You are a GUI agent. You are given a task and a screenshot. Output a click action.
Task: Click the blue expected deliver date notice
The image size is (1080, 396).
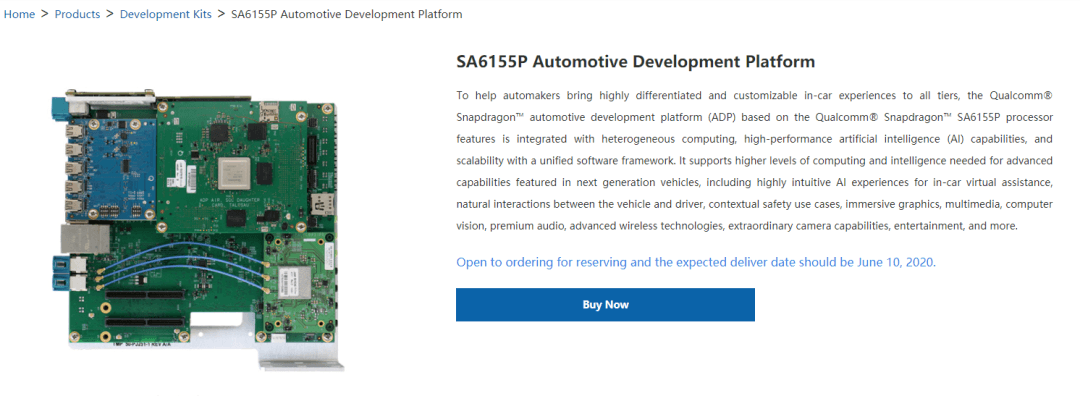pos(696,262)
